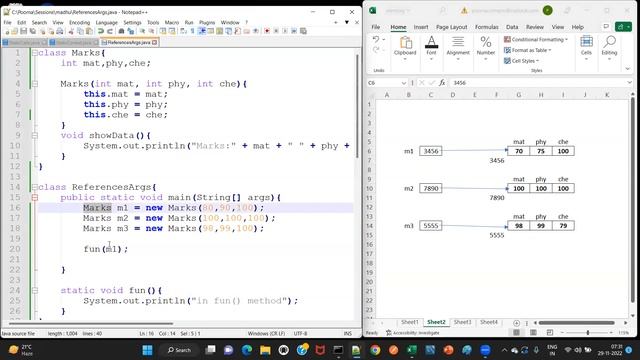Open the Notepad++ Encoding menu
Screen dimensions: 640x360
click(x=79, y=22)
